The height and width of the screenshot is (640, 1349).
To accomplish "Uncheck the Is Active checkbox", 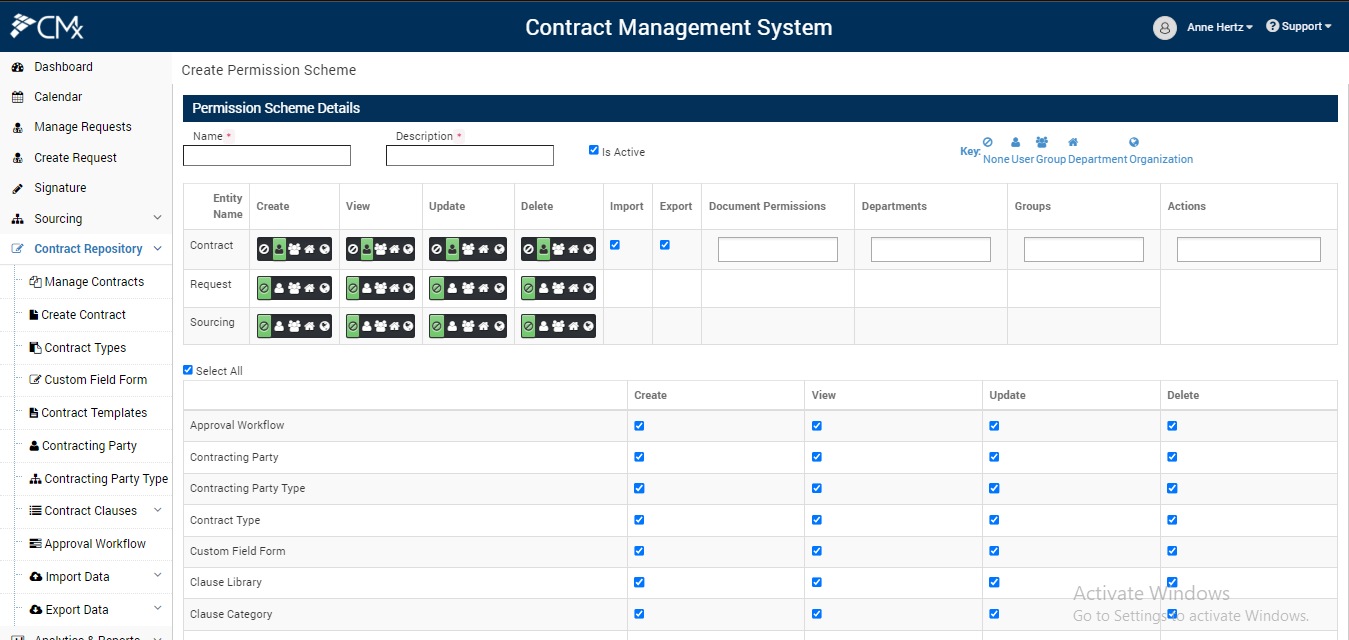I will click(593, 150).
